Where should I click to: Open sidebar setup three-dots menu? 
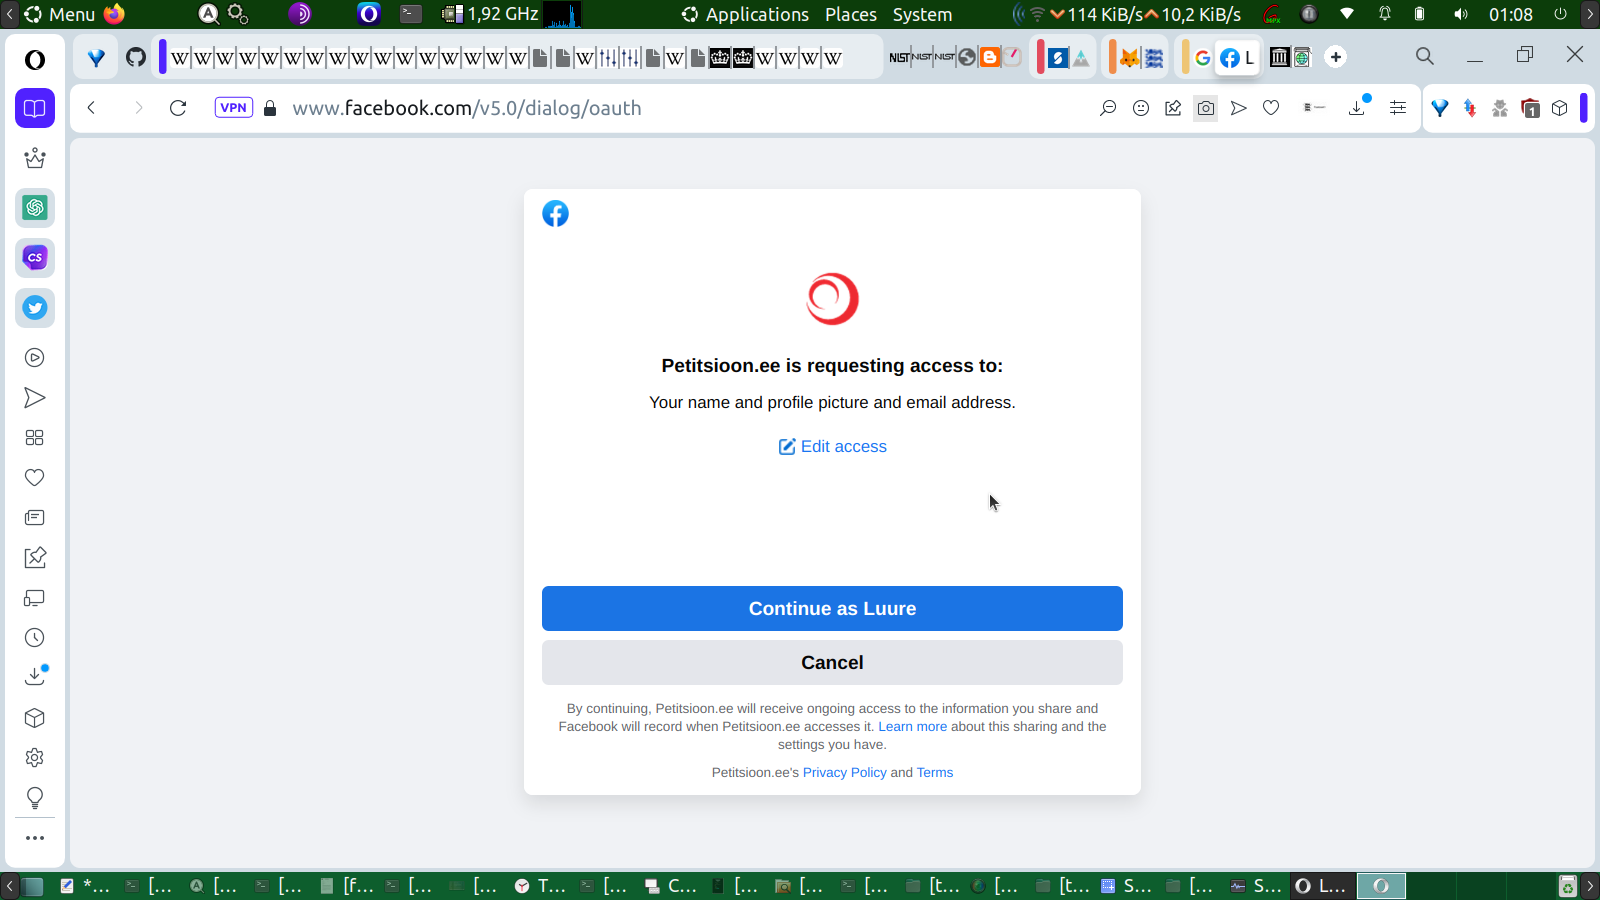(35, 838)
